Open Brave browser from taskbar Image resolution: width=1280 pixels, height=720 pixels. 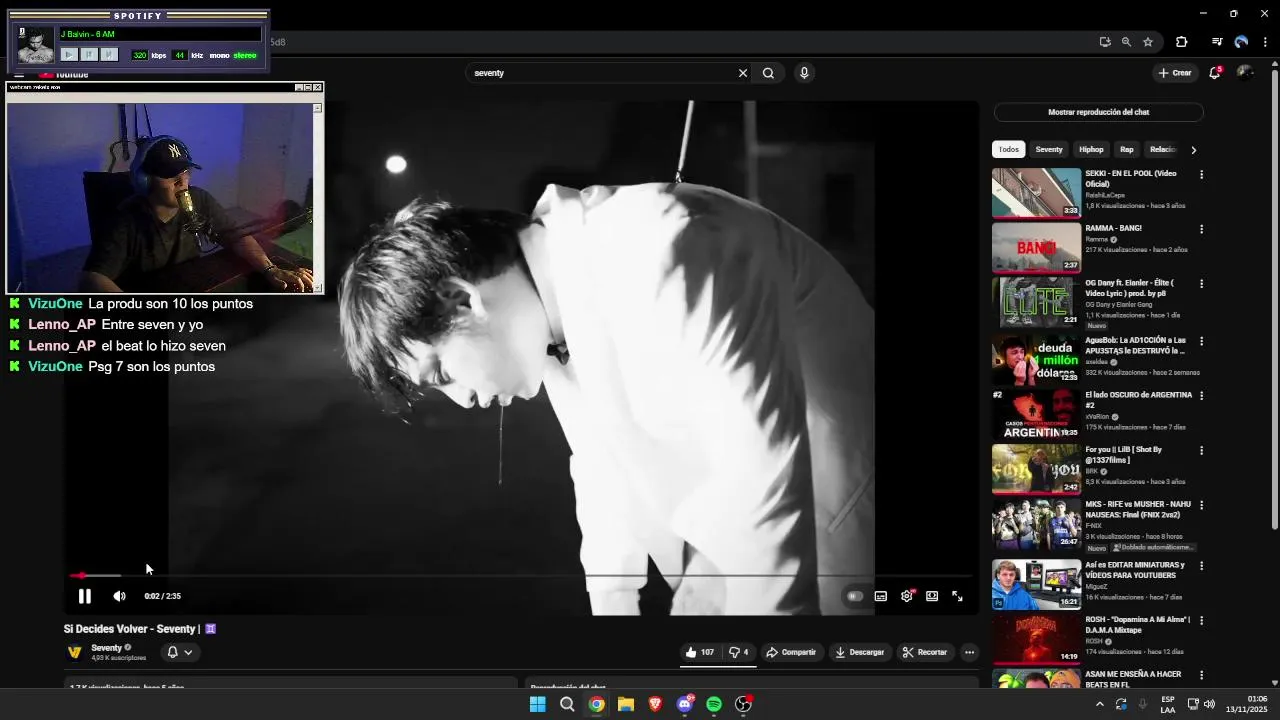point(655,704)
